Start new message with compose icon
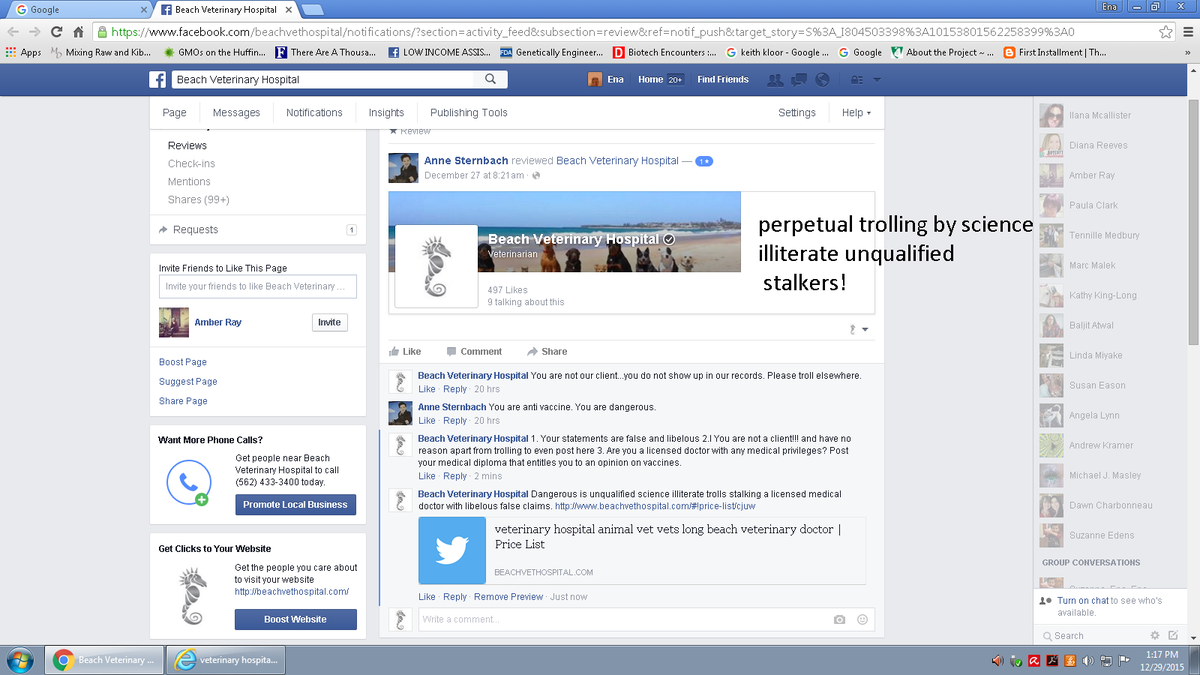This screenshot has height=675, width=1200. pos(1173,635)
